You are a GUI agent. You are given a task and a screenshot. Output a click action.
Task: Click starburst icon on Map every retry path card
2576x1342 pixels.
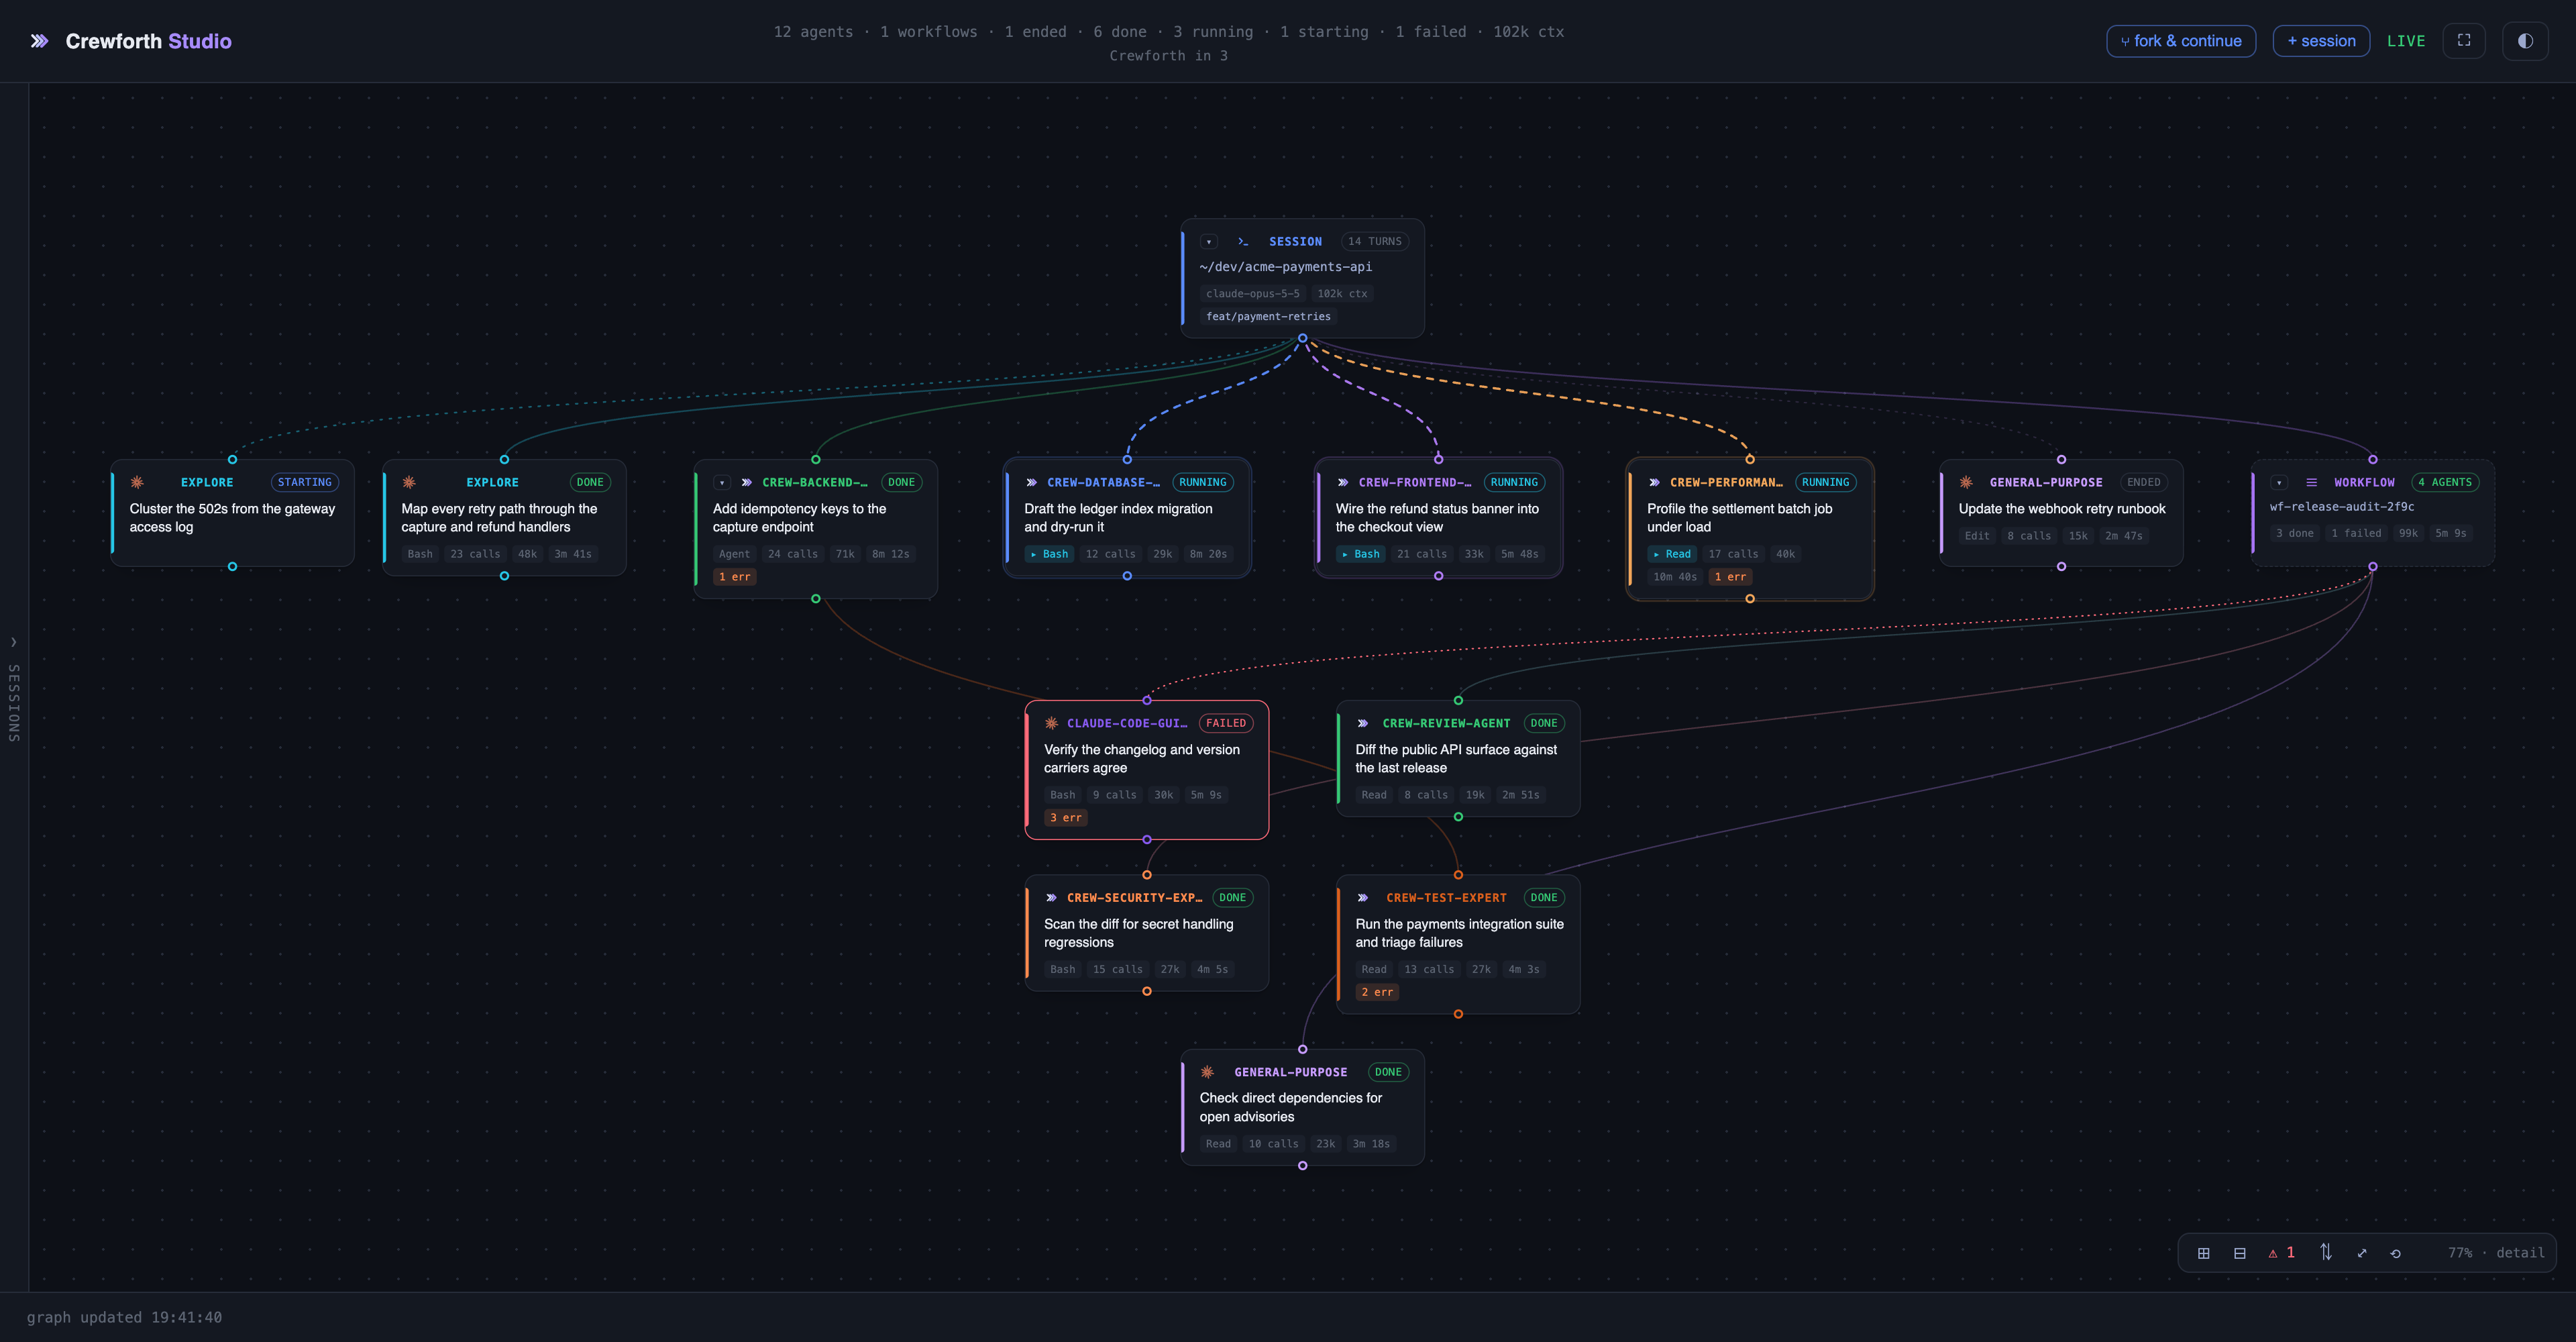[409, 483]
